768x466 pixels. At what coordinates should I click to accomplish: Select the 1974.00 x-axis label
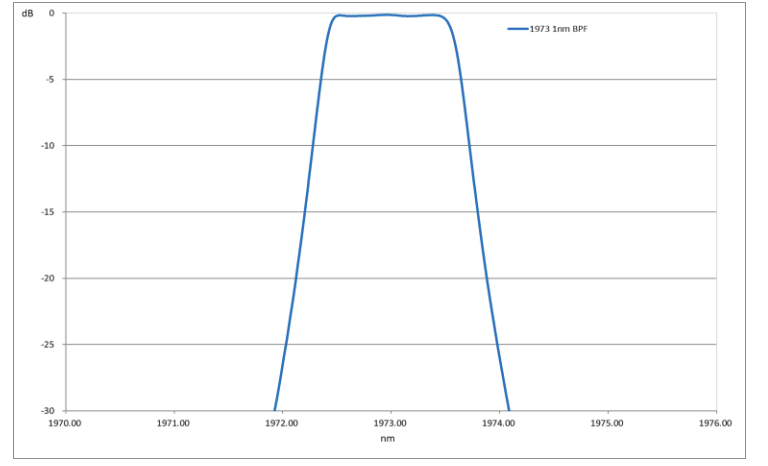(499, 423)
